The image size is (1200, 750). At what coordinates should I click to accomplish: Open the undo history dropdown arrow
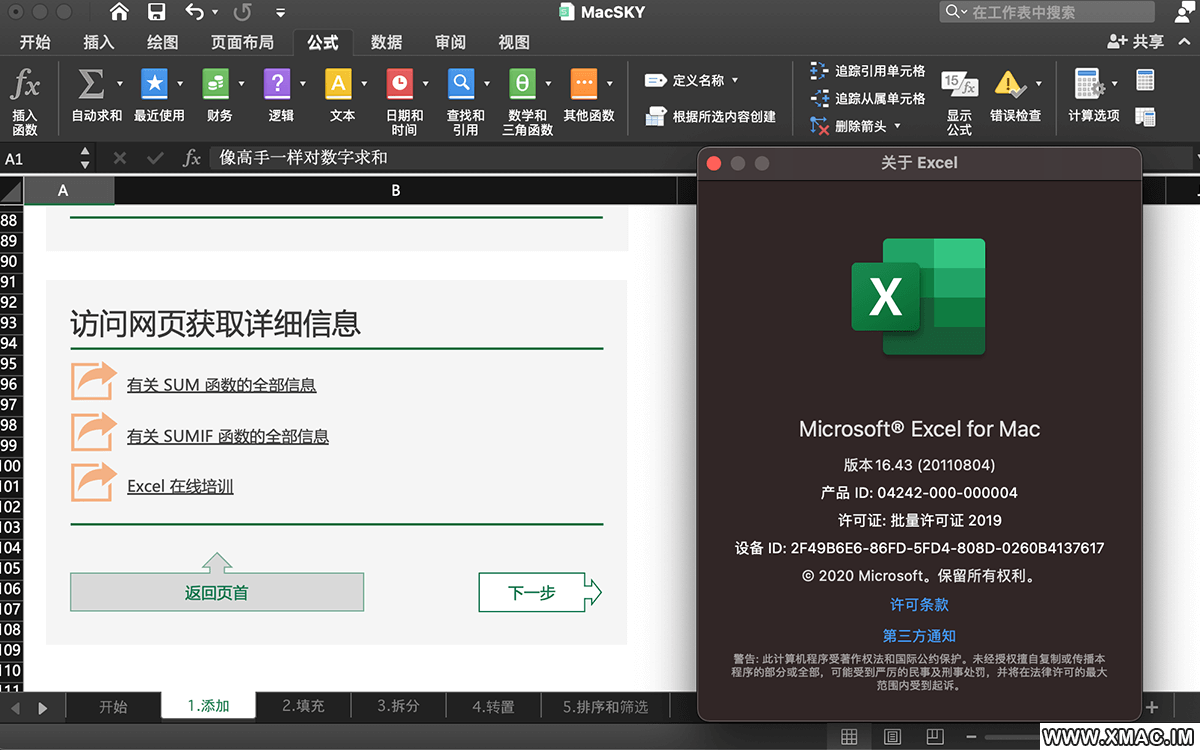coord(215,13)
